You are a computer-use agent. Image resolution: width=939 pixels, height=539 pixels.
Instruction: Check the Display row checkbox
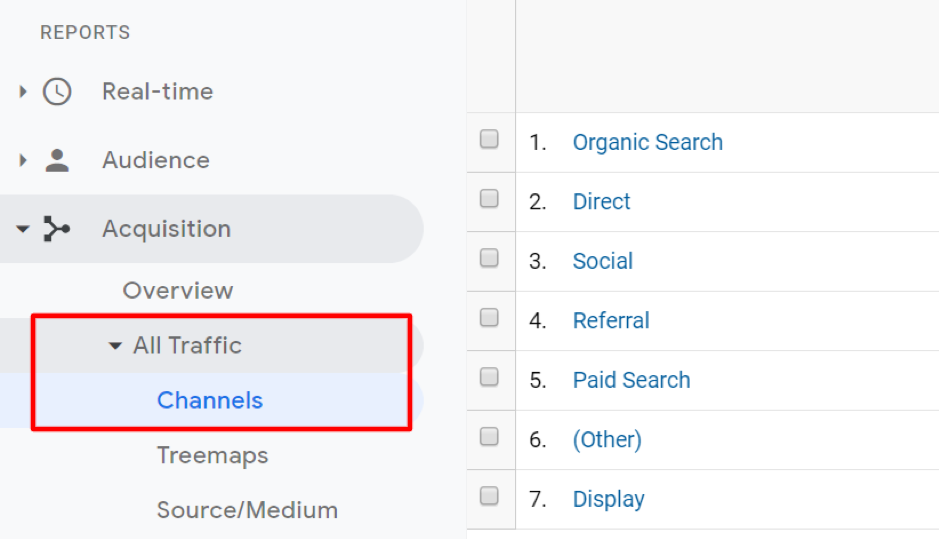tap(489, 496)
